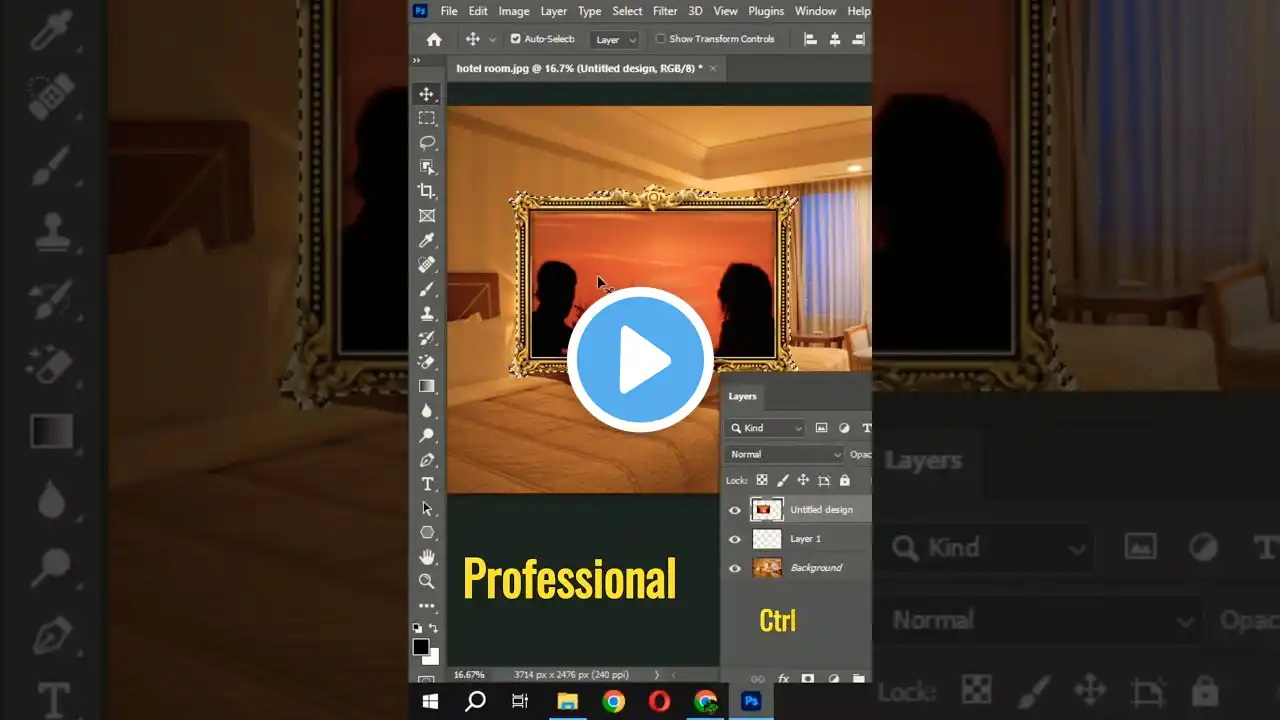1280x720 pixels.
Task: Enable Show Transform Controls checkbox
Action: pyautogui.click(x=660, y=39)
